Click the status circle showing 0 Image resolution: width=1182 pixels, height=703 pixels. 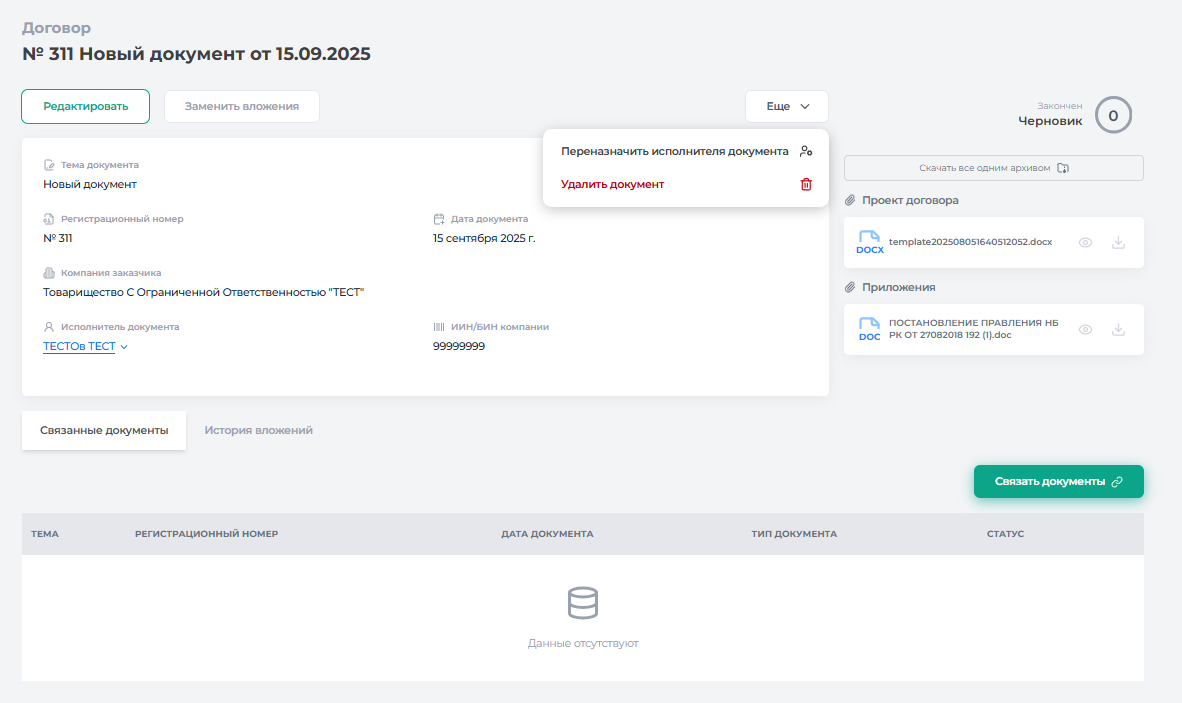pos(1113,115)
